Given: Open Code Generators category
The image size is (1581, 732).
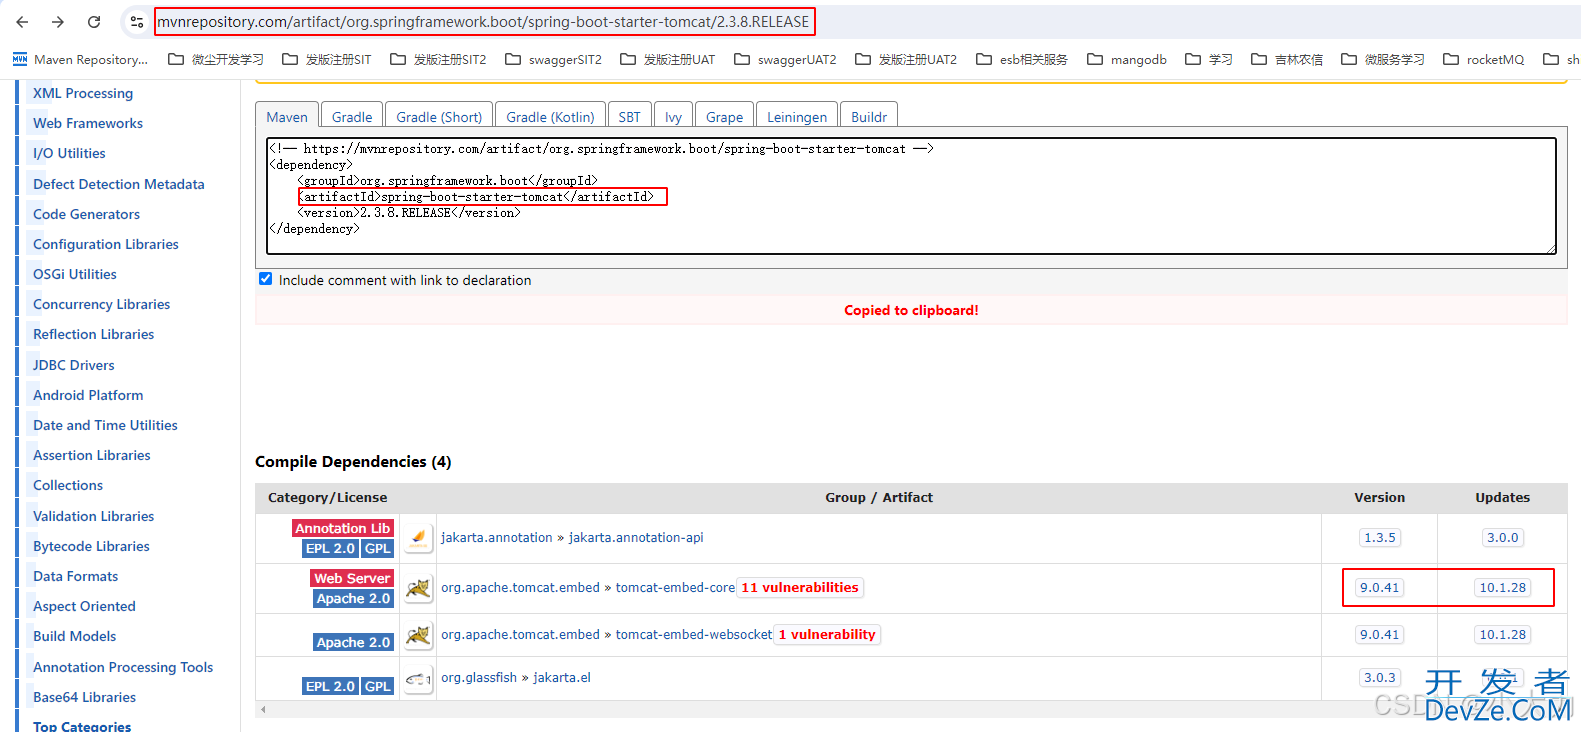Looking at the screenshot, I should click(86, 214).
